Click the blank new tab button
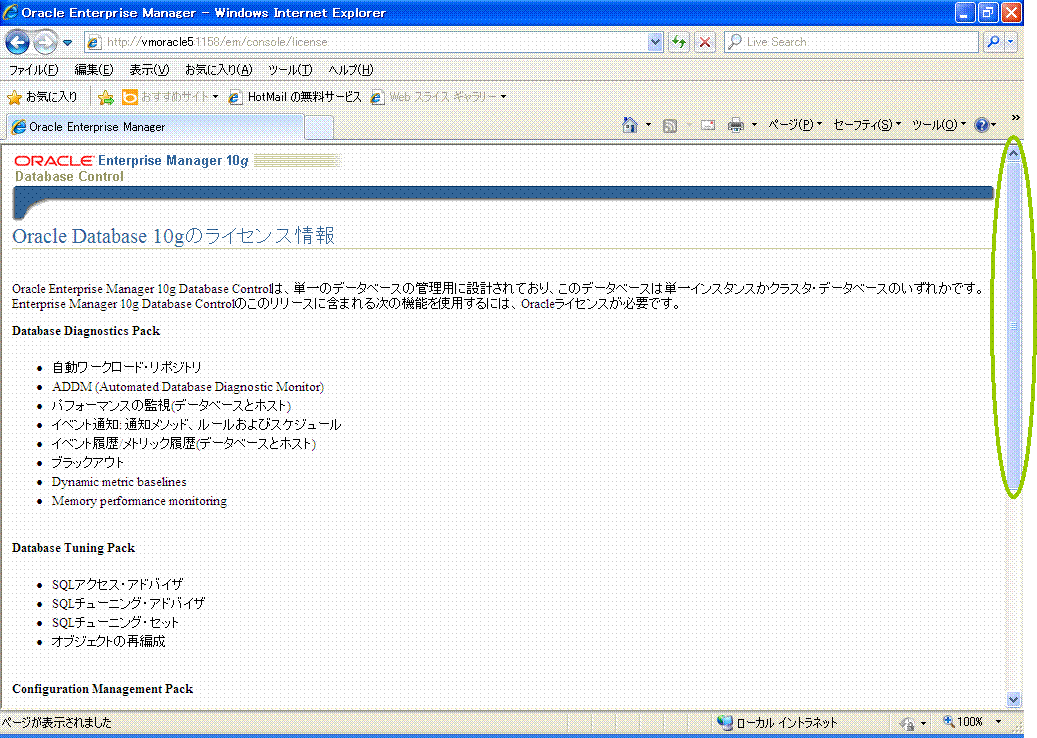The width and height of the screenshot is (1037, 738). [x=319, y=127]
